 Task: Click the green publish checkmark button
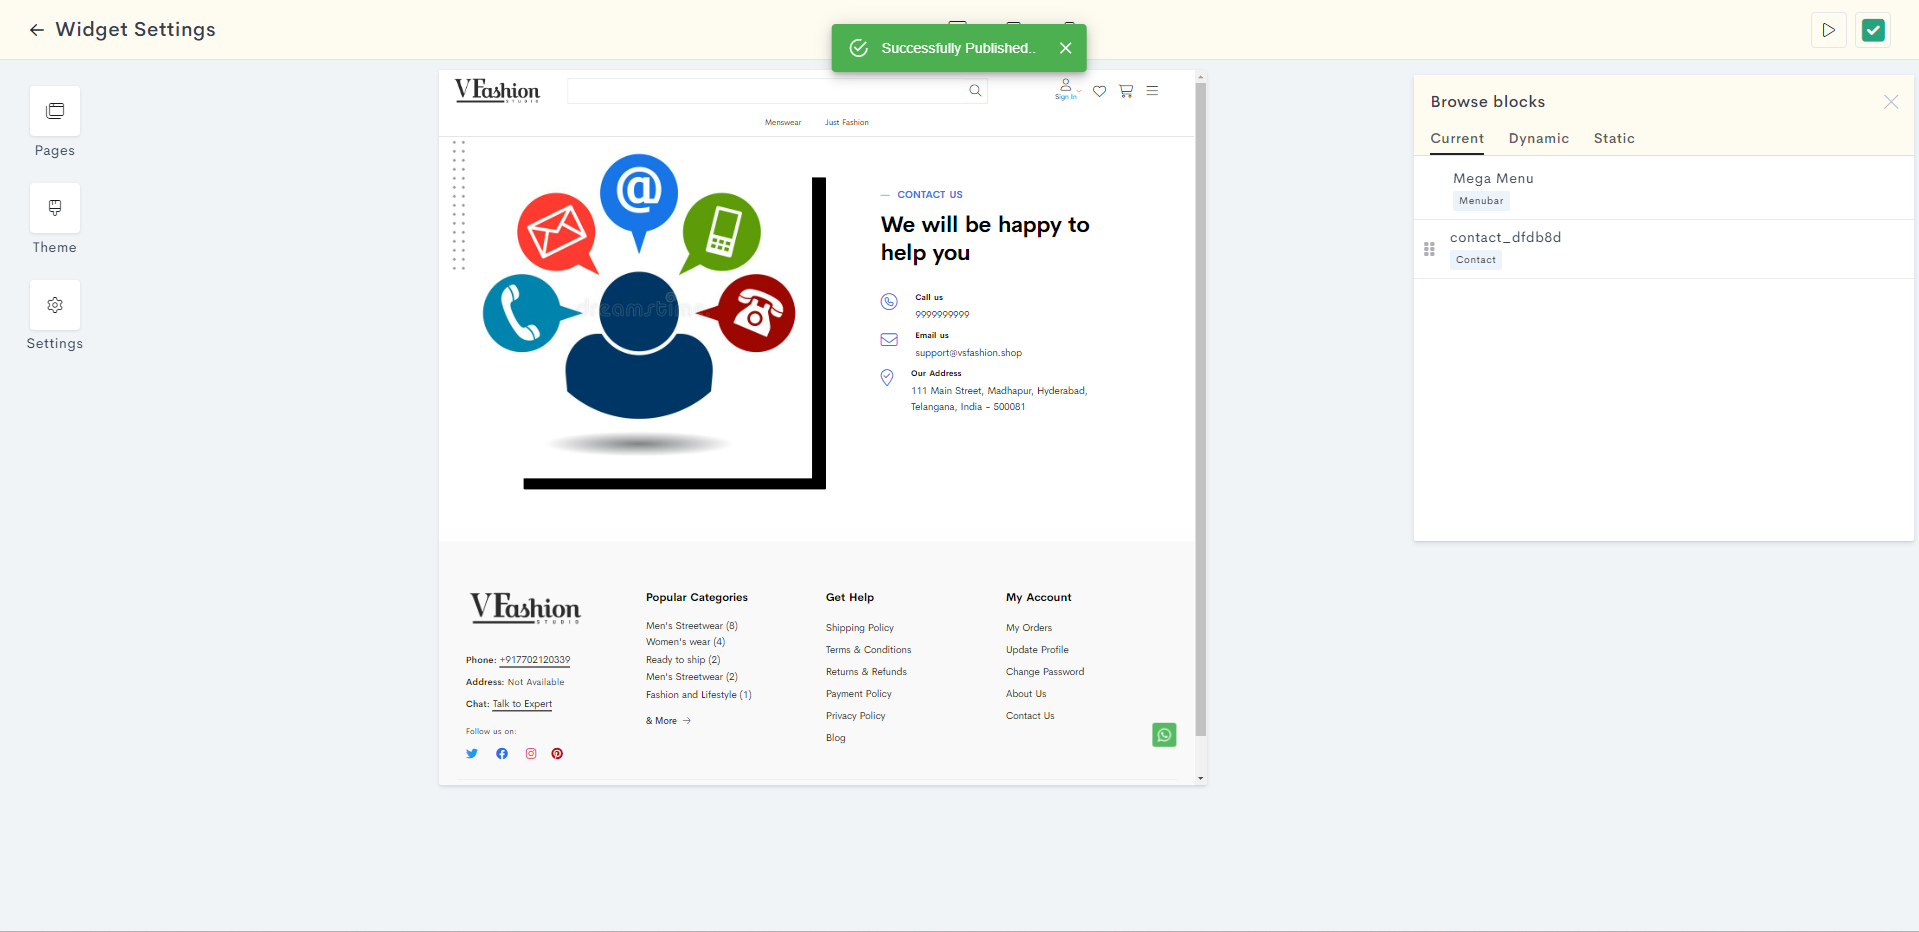(1873, 30)
